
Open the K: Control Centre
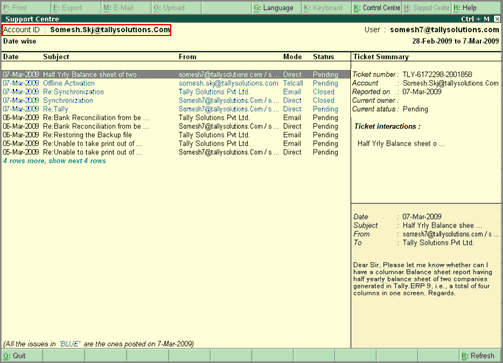tap(377, 8)
